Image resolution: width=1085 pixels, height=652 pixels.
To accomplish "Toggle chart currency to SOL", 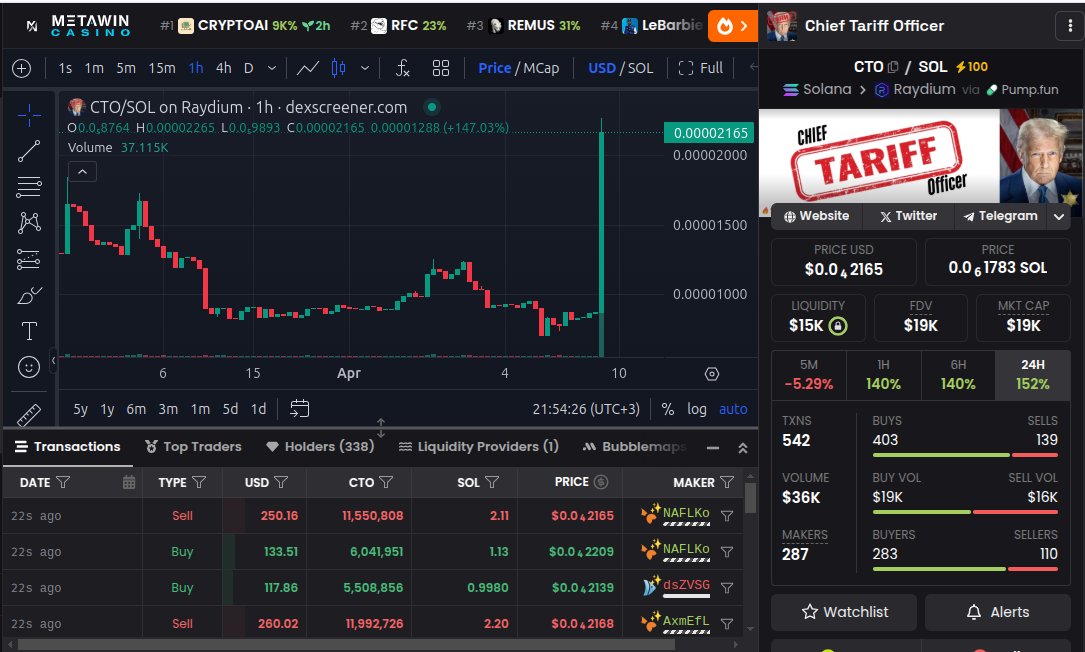I will (640, 68).
